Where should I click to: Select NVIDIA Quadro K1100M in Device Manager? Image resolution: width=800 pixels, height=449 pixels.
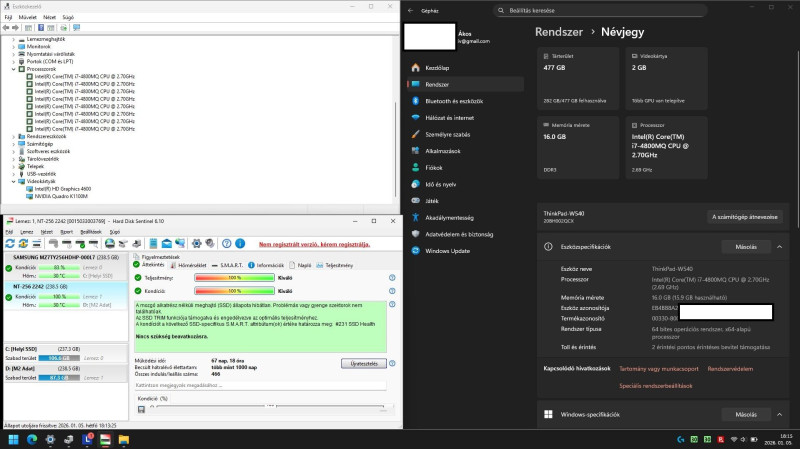point(61,196)
